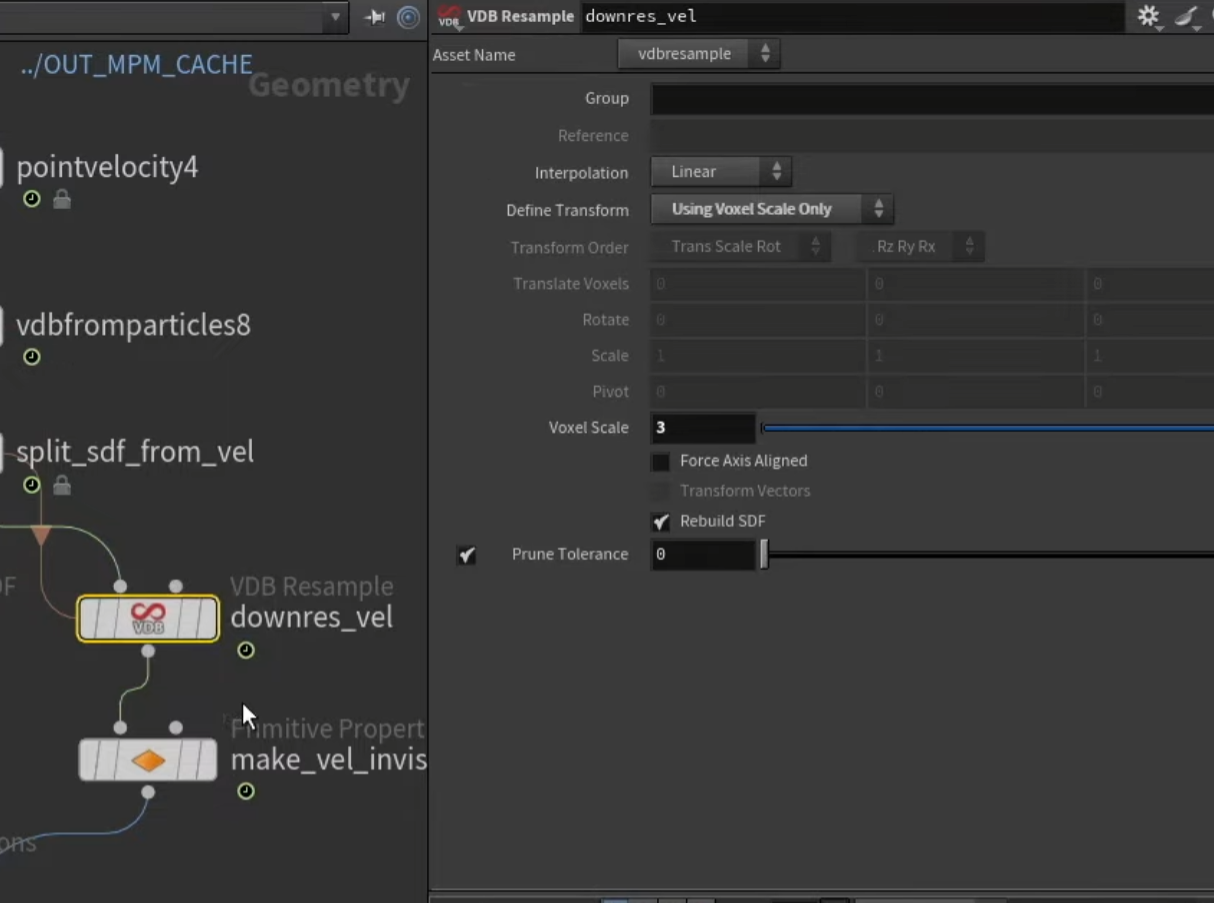Select the pointvelocity4 node label
Viewport: 1214px width, 903px height.
[x=107, y=167]
